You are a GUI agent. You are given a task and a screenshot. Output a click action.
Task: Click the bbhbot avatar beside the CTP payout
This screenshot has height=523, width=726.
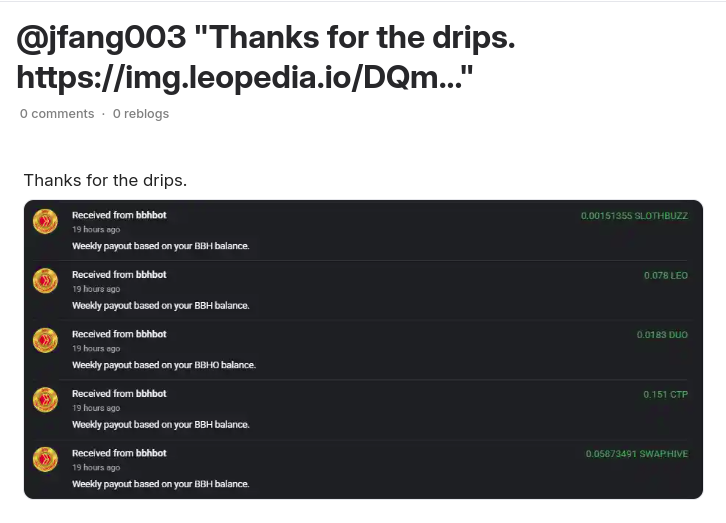(x=45, y=399)
